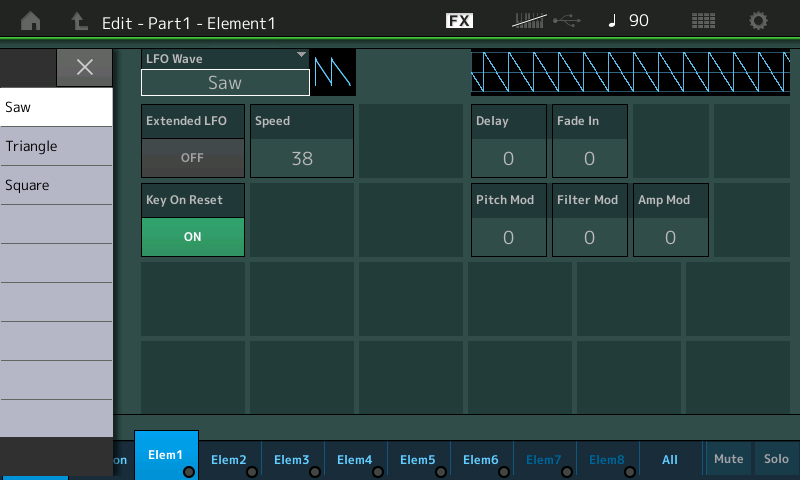
Task: Switch to the Elem2 tab
Action: [x=229, y=459]
